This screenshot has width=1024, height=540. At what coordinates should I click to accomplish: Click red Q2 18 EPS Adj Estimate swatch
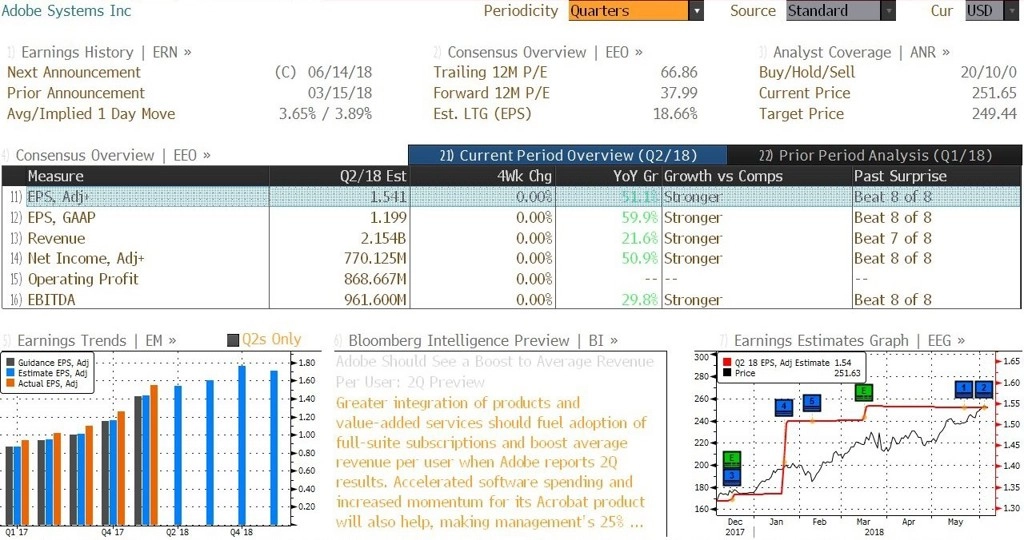pos(728,362)
